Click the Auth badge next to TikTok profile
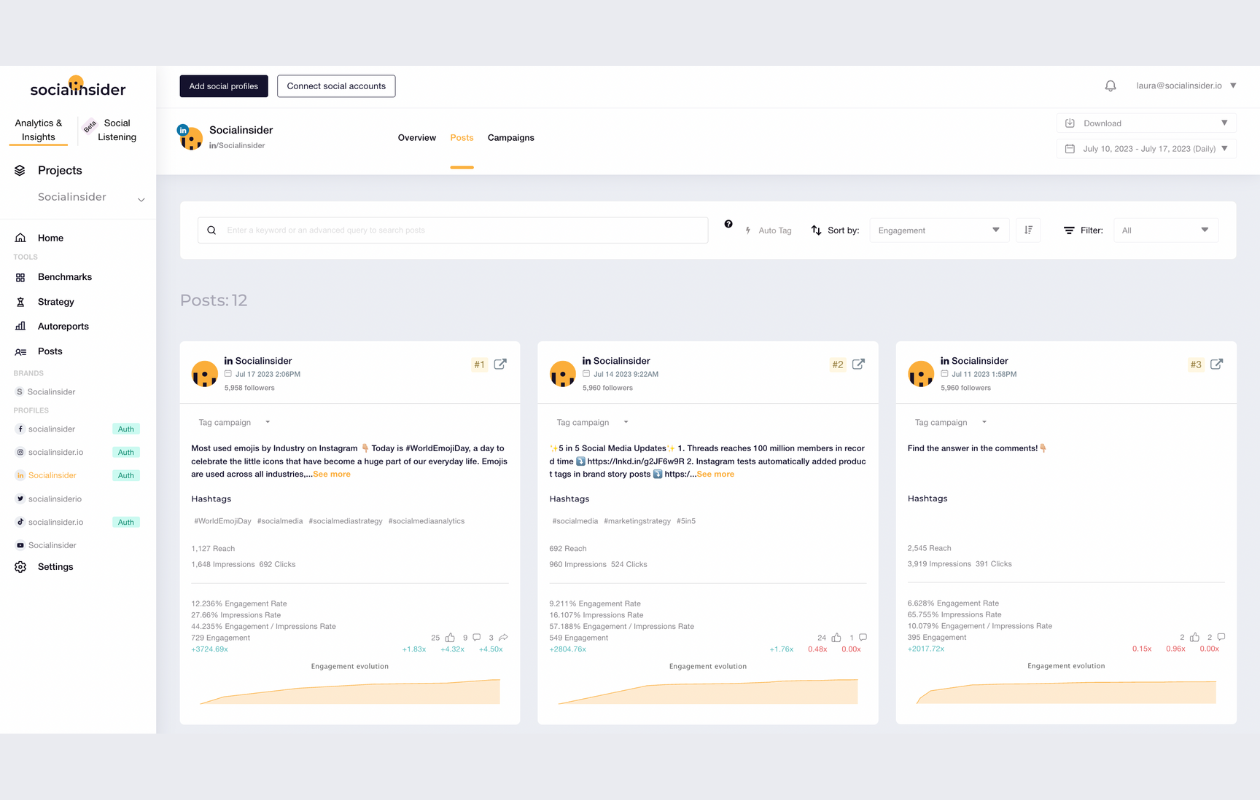This screenshot has height=800, width=1260. coord(126,522)
